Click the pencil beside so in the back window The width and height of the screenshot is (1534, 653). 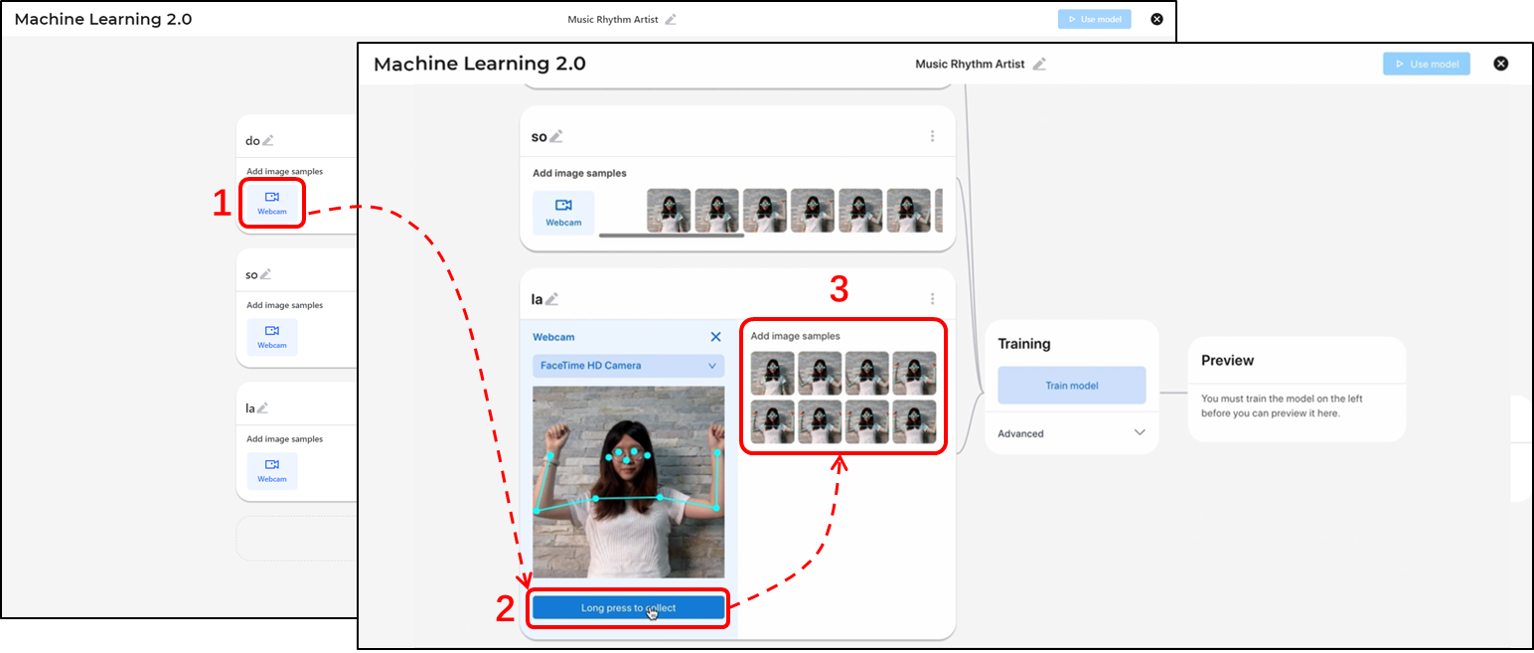(x=265, y=274)
